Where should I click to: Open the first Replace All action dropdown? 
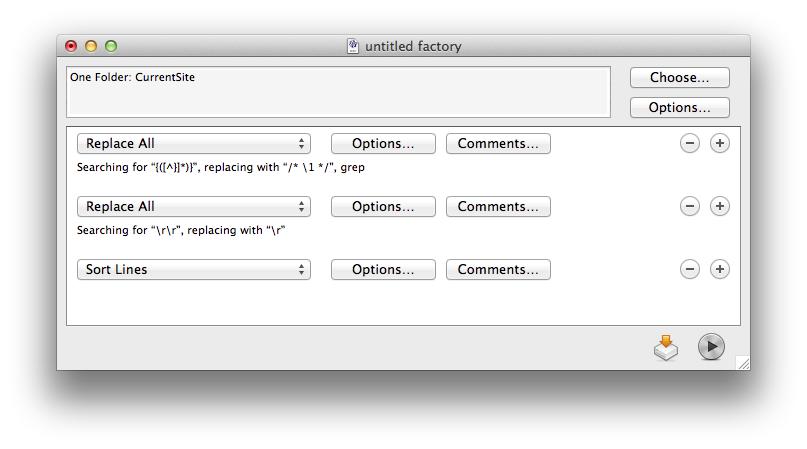click(x=194, y=144)
